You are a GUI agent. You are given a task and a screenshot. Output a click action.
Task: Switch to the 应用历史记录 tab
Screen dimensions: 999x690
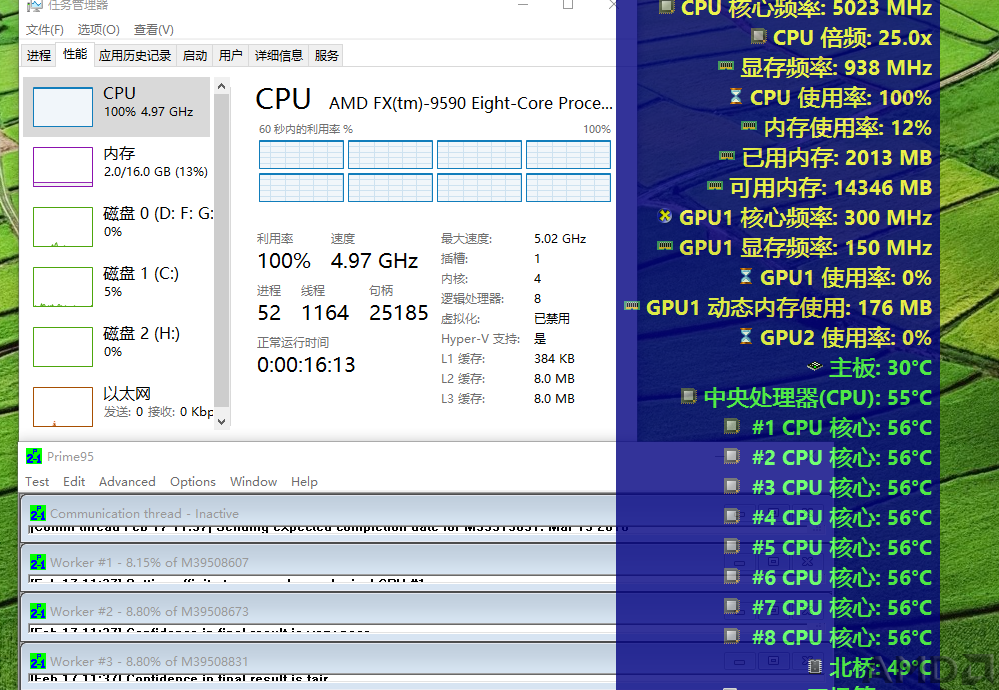tap(135, 55)
